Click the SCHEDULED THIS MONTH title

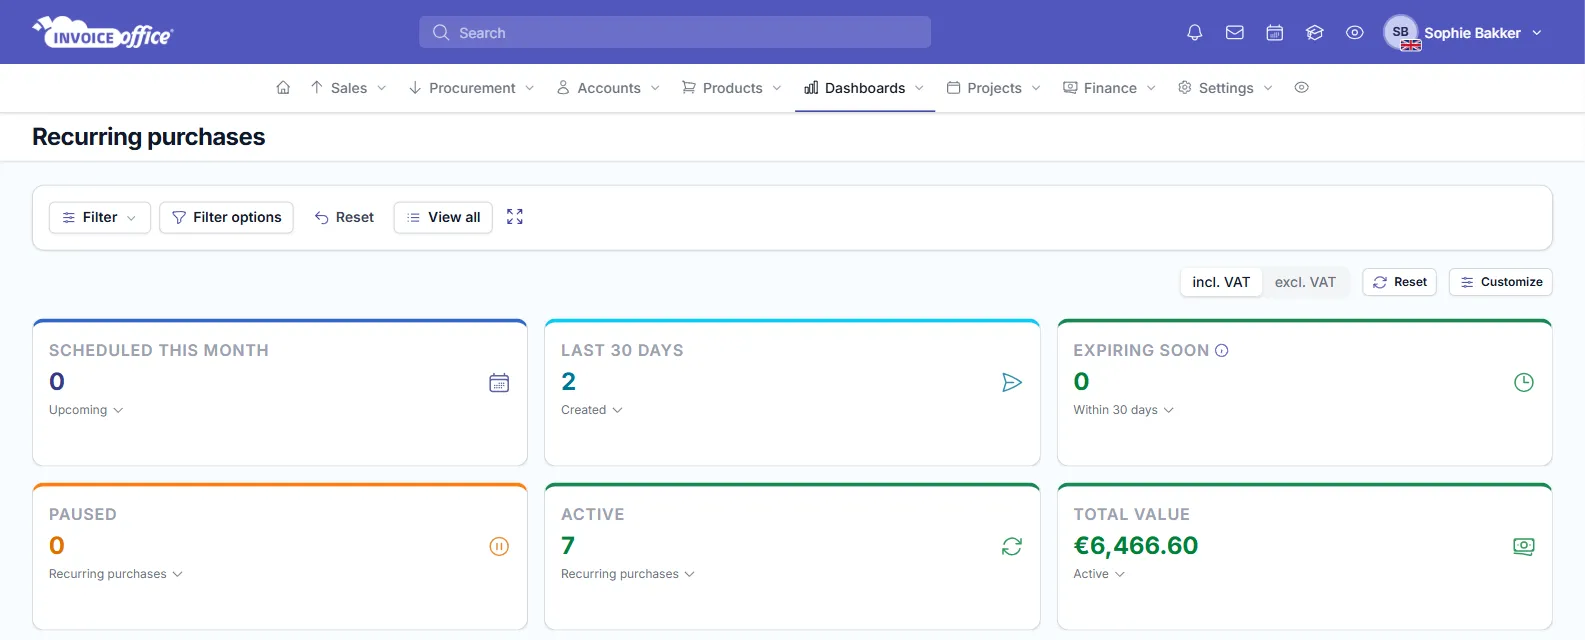point(159,351)
